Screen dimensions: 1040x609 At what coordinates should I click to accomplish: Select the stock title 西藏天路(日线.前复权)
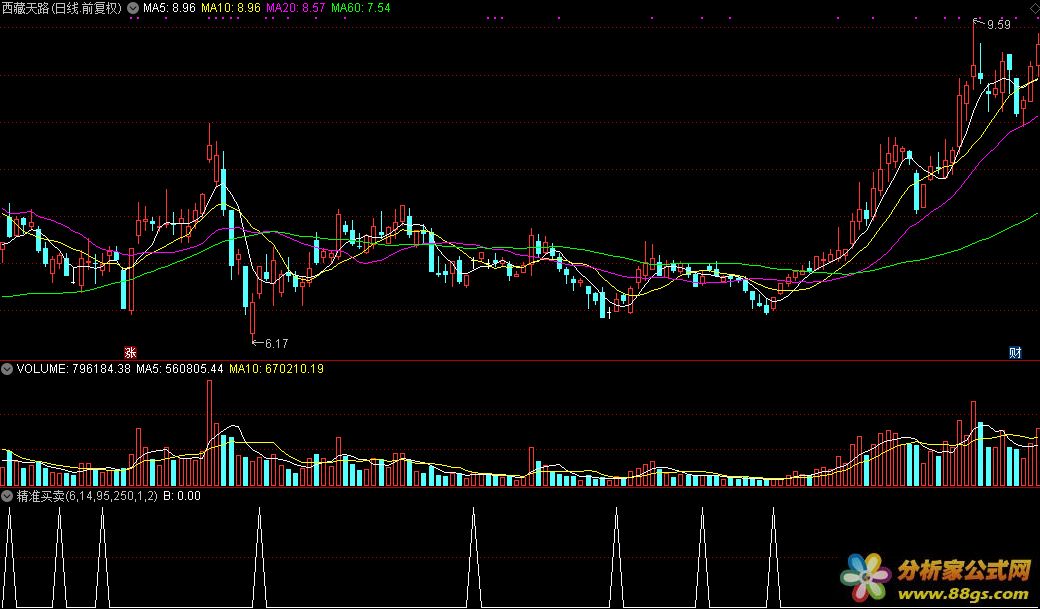(62, 8)
